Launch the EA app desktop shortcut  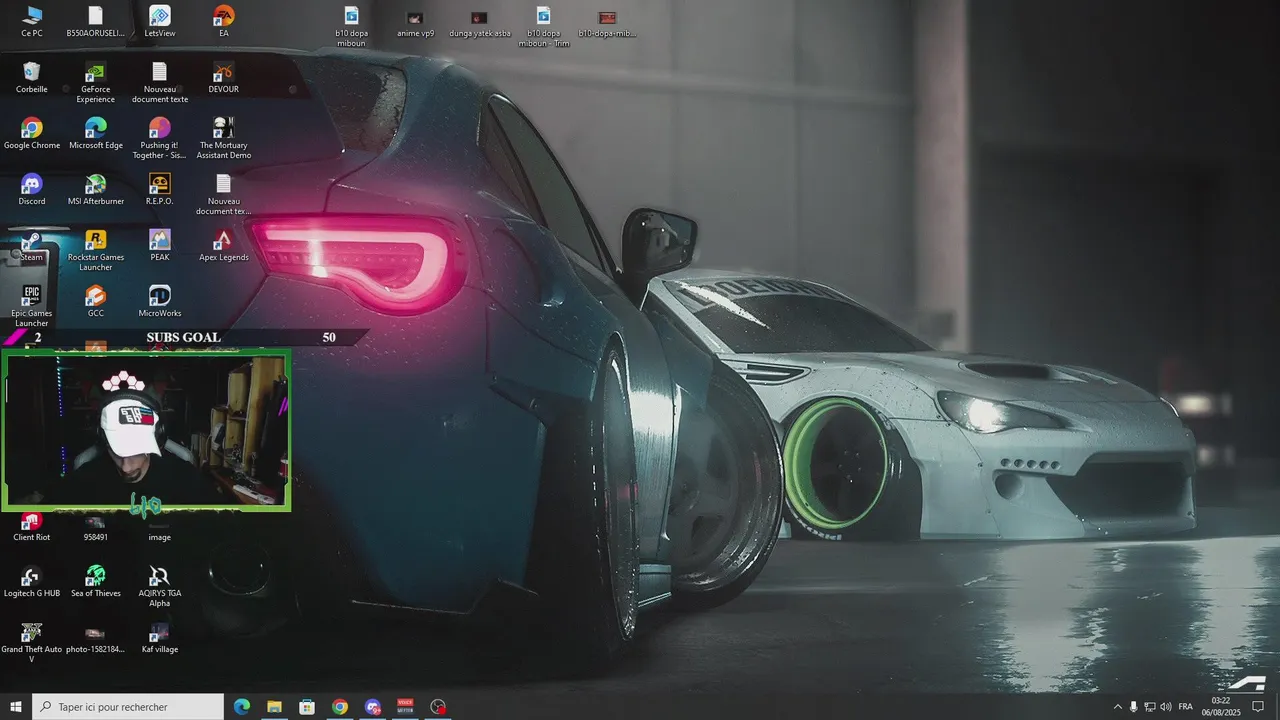pyautogui.click(x=223, y=21)
